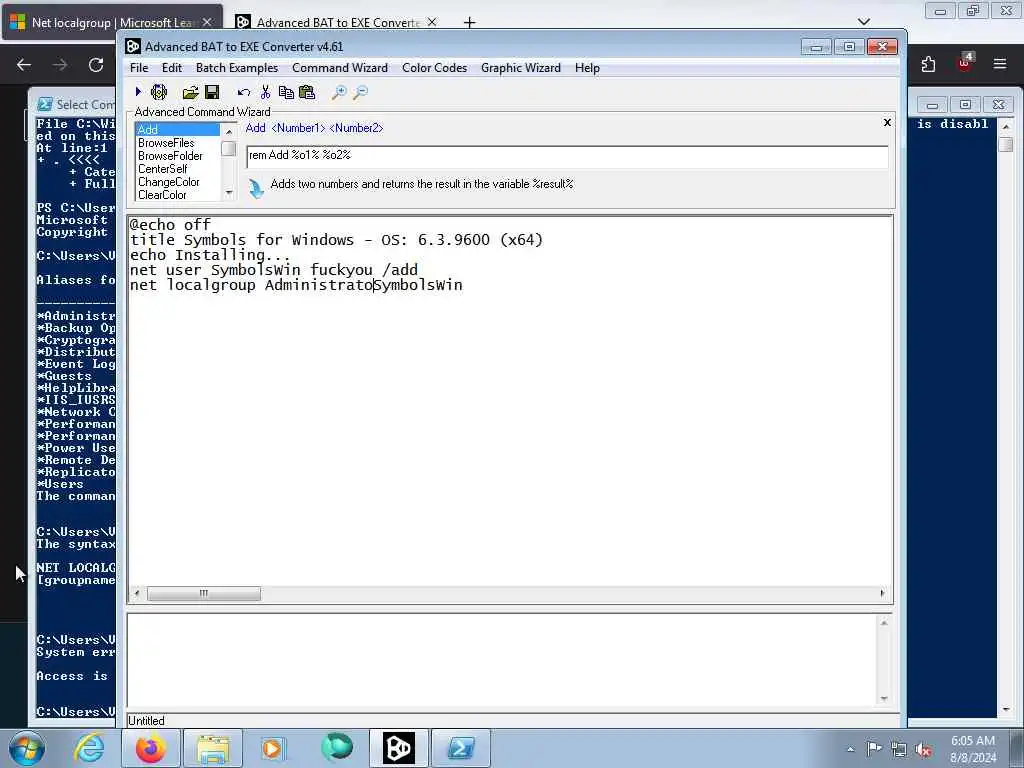The image size is (1024, 768).
Task: Zoom in with the magnifier plus icon
Action: click(x=339, y=93)
